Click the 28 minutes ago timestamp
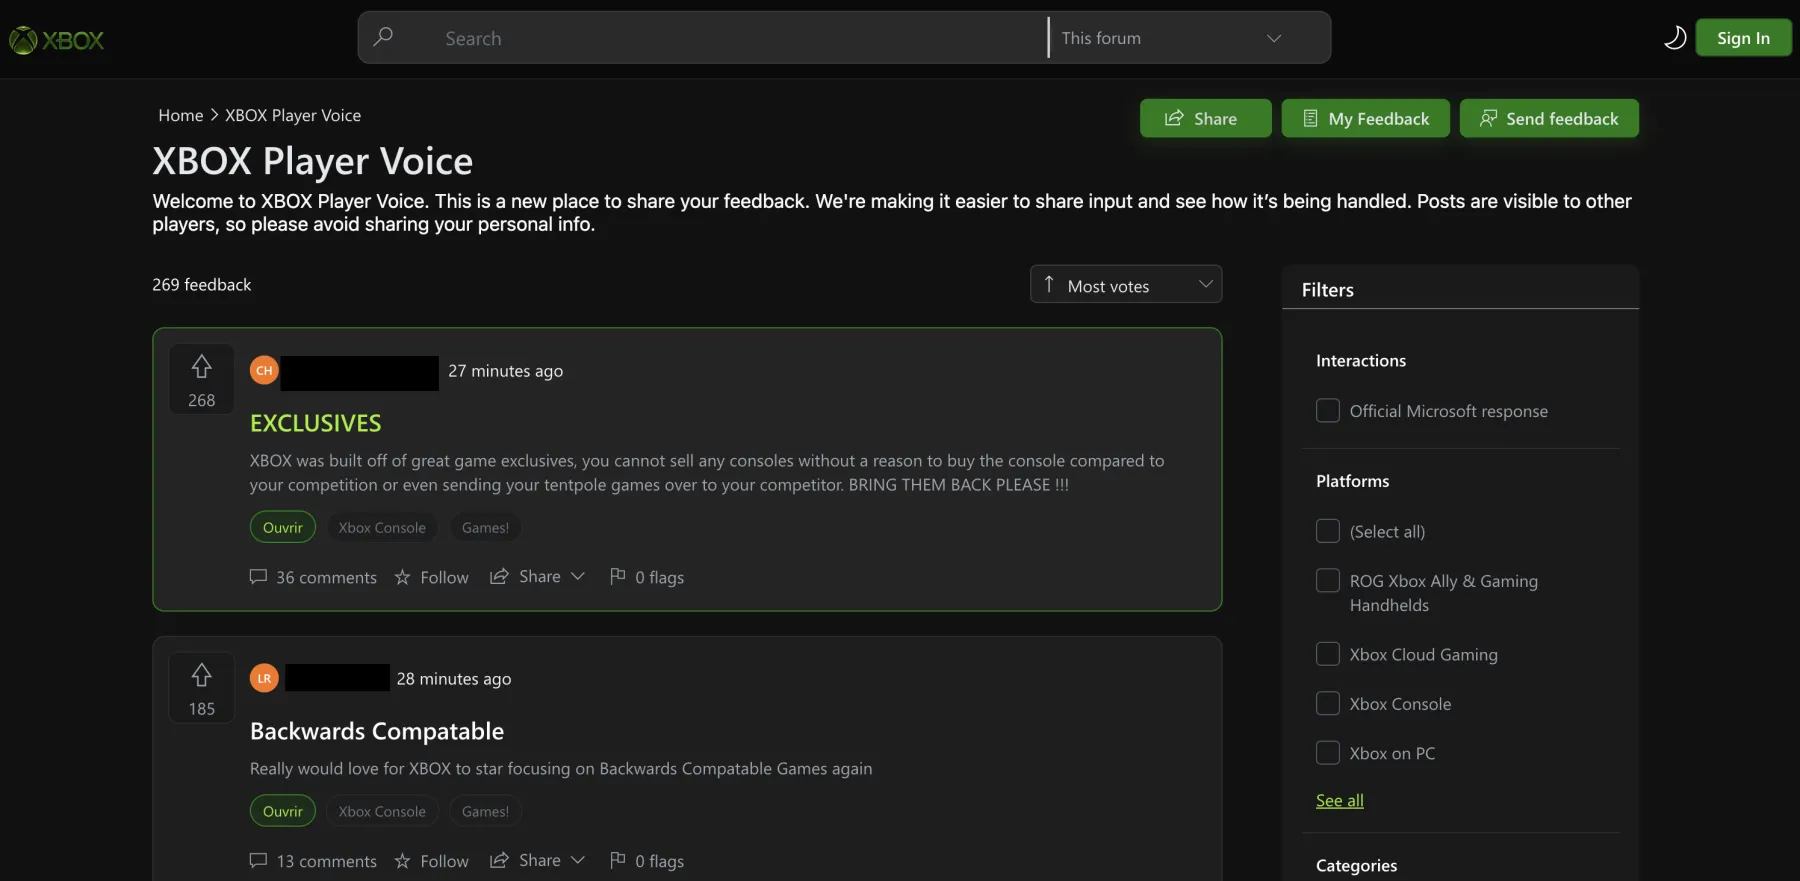The height and width of the screenshot is (881, 1800). 454,679
